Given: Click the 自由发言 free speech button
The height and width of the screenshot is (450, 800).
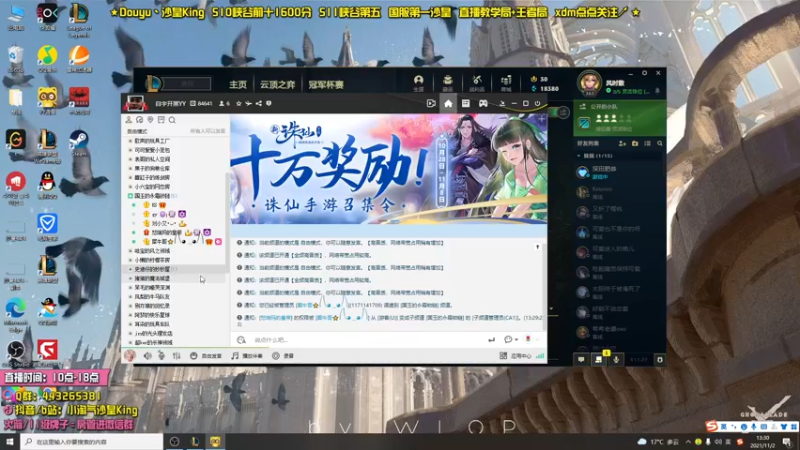Looking at the screenshot, I should point(206,356).
